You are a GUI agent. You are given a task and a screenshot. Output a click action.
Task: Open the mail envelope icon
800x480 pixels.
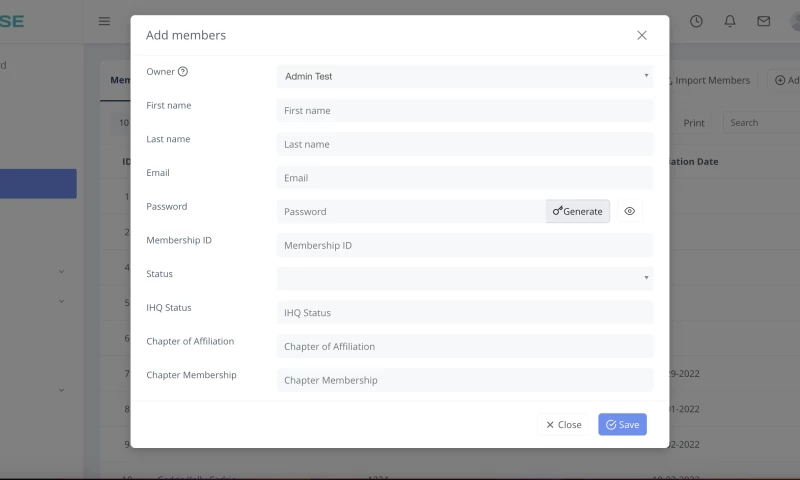click(763, 21)
